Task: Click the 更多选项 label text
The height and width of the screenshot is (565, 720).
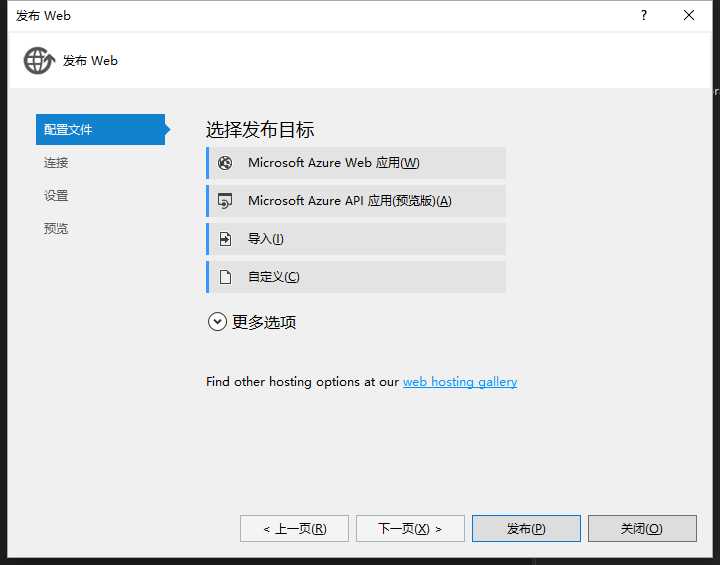Action: (x=264, y=322)
